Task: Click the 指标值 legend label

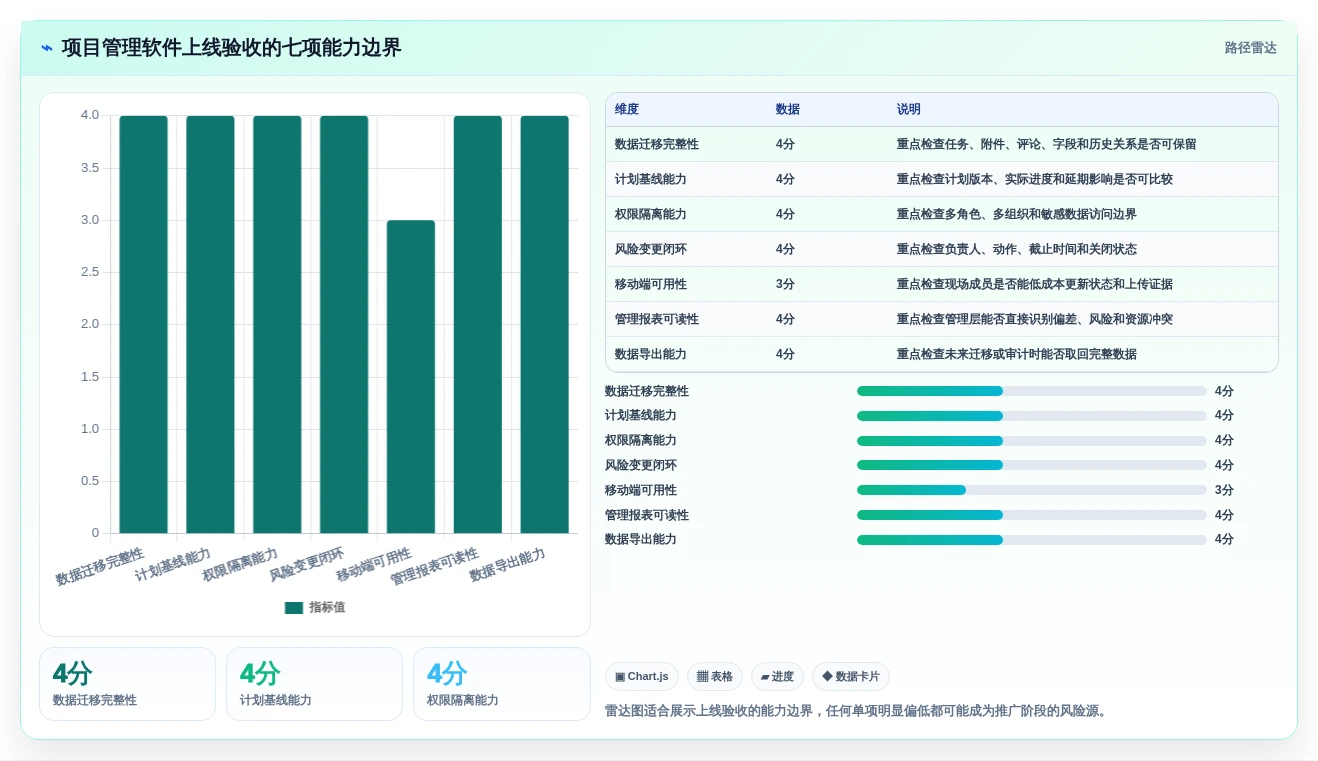Action: pyautogui.click(x=327, y=607)
